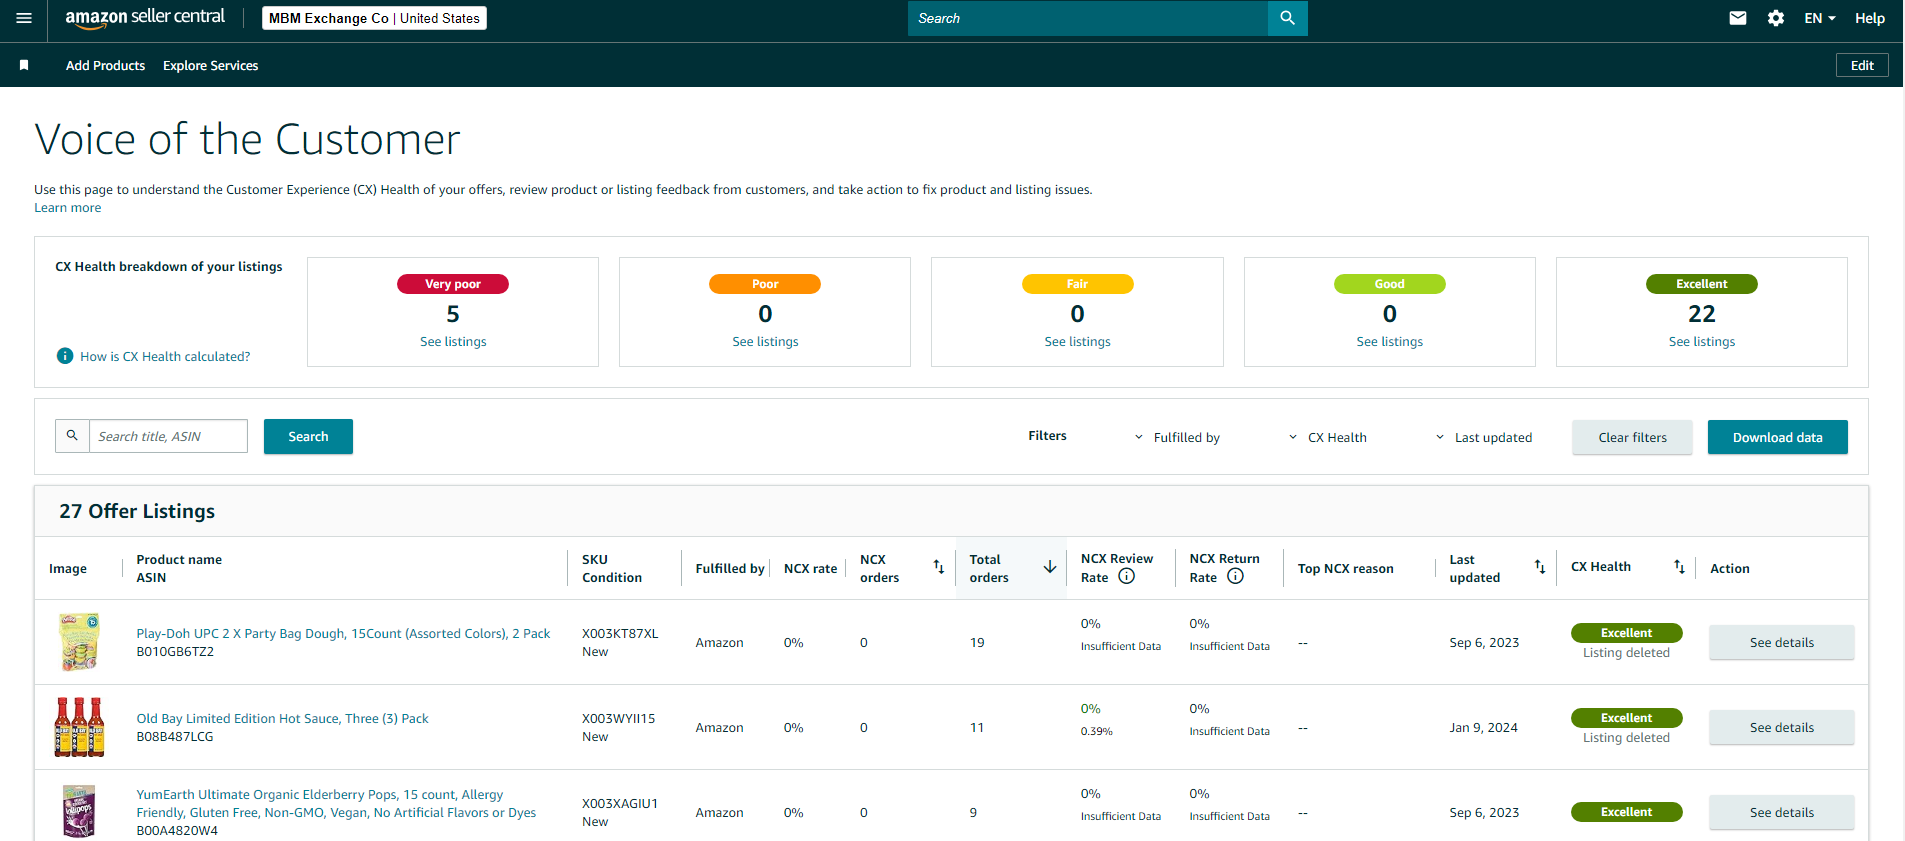Click the Excellent badge in breakdown card

tap(1701, 284)
